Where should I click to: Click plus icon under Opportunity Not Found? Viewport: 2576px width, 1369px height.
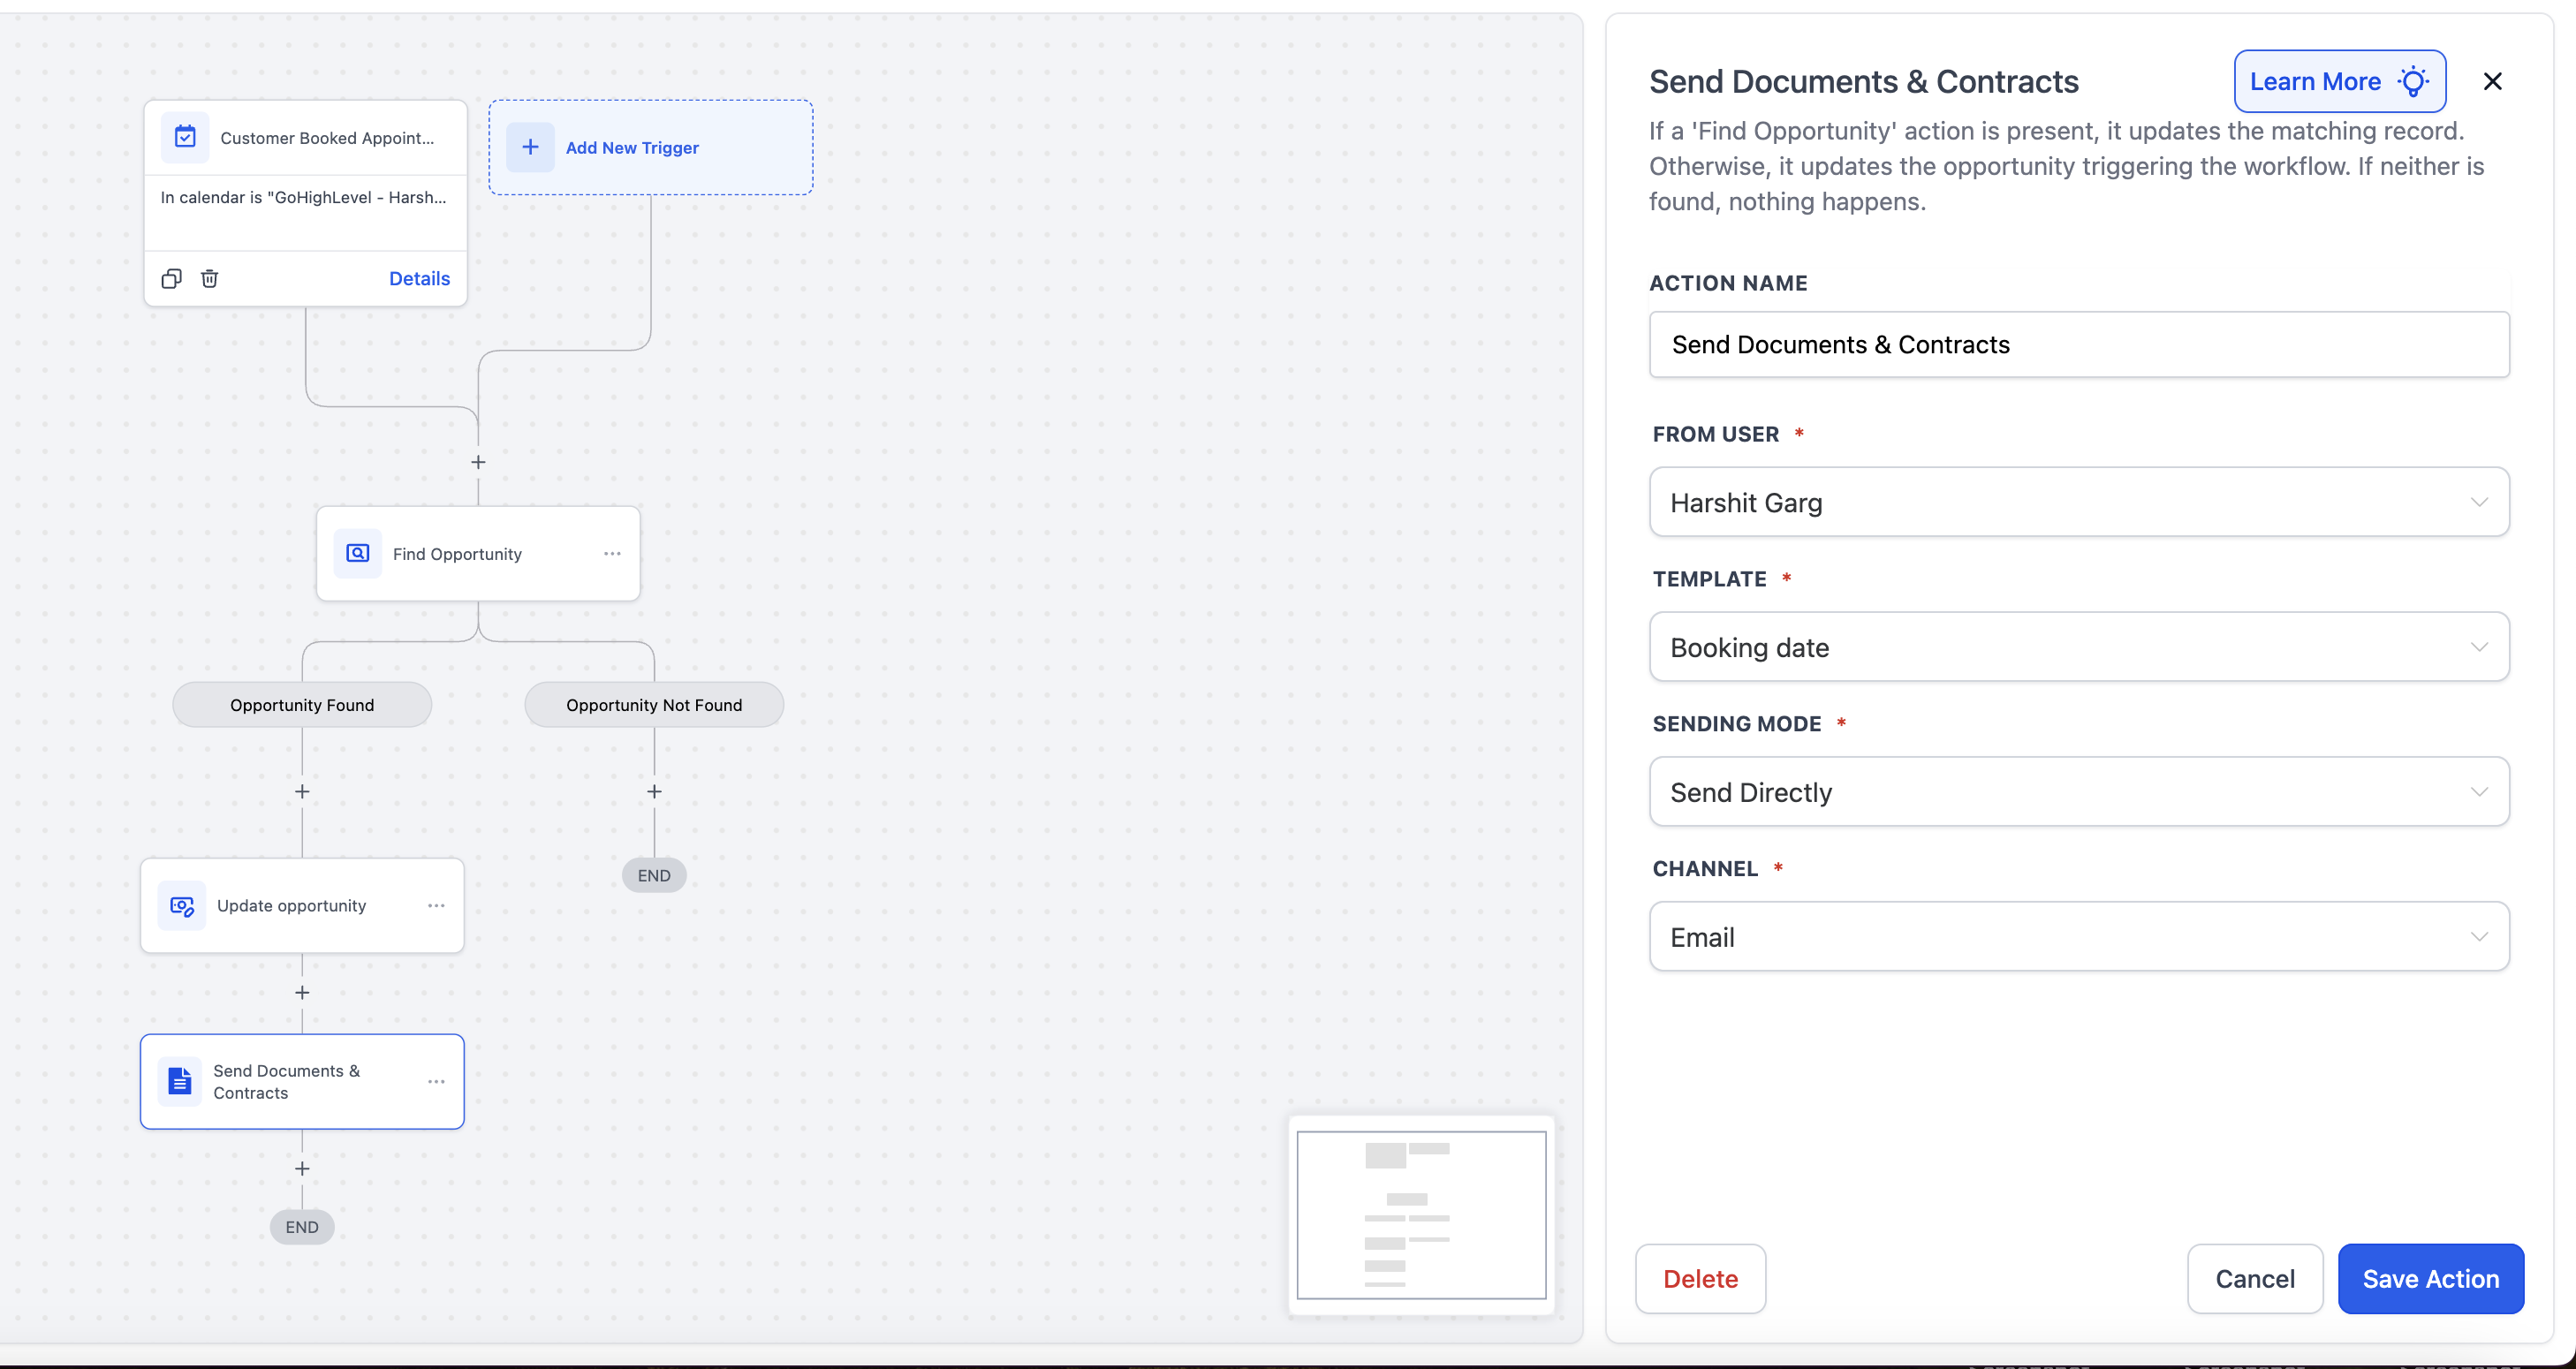tap(654, 791)
